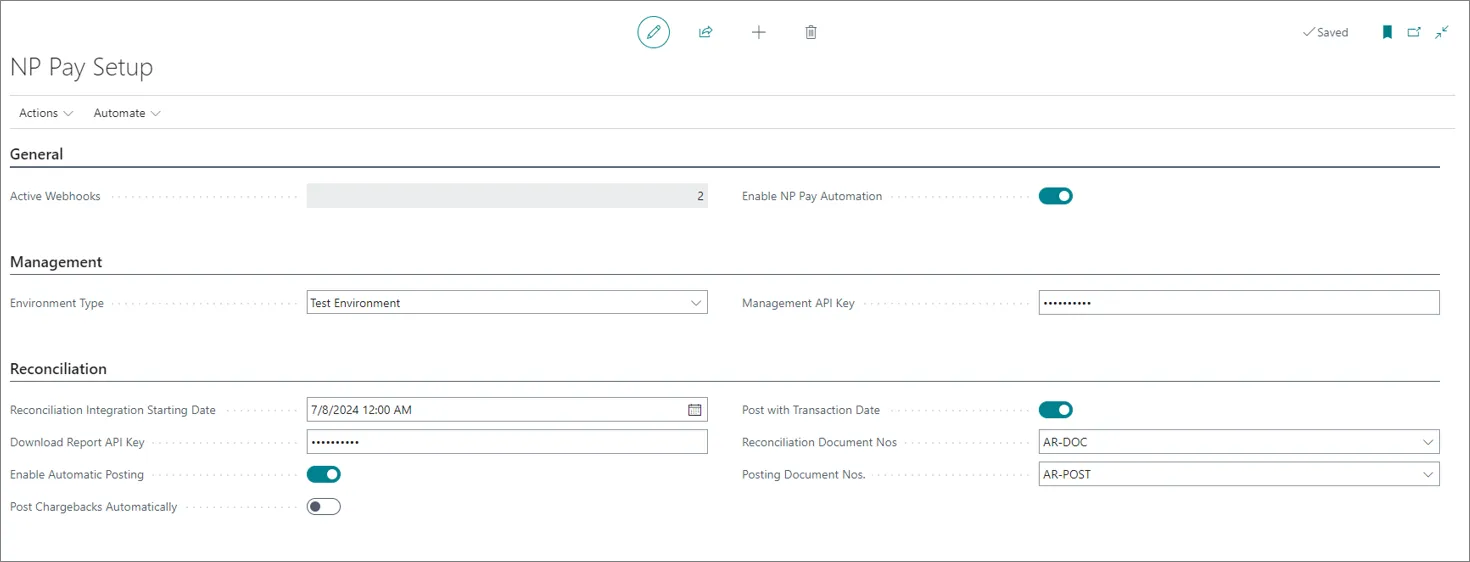Viewport: 1470px width, 562px height.
Task: Collapse the General section header
Action: 37,154
